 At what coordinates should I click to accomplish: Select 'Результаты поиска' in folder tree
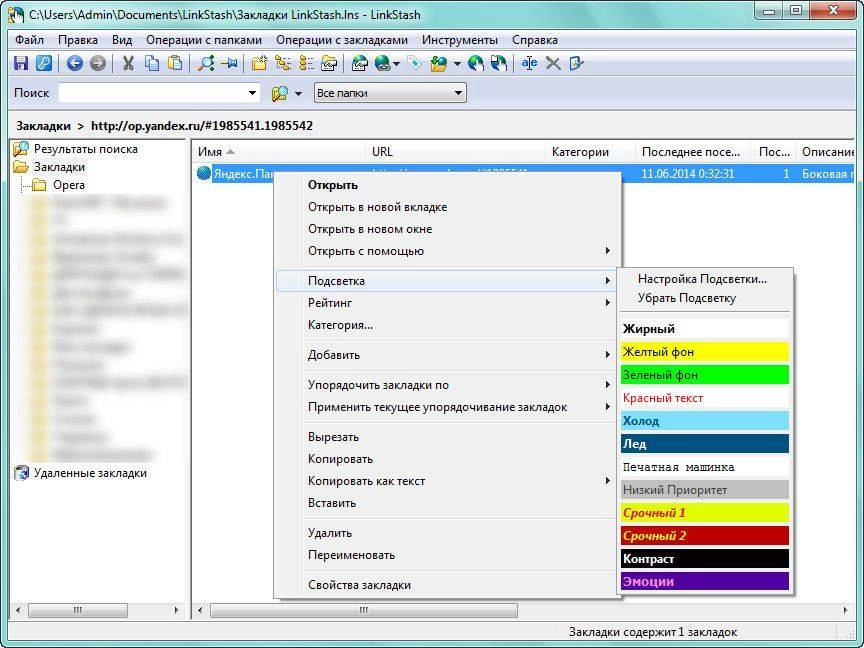[85, 149]
